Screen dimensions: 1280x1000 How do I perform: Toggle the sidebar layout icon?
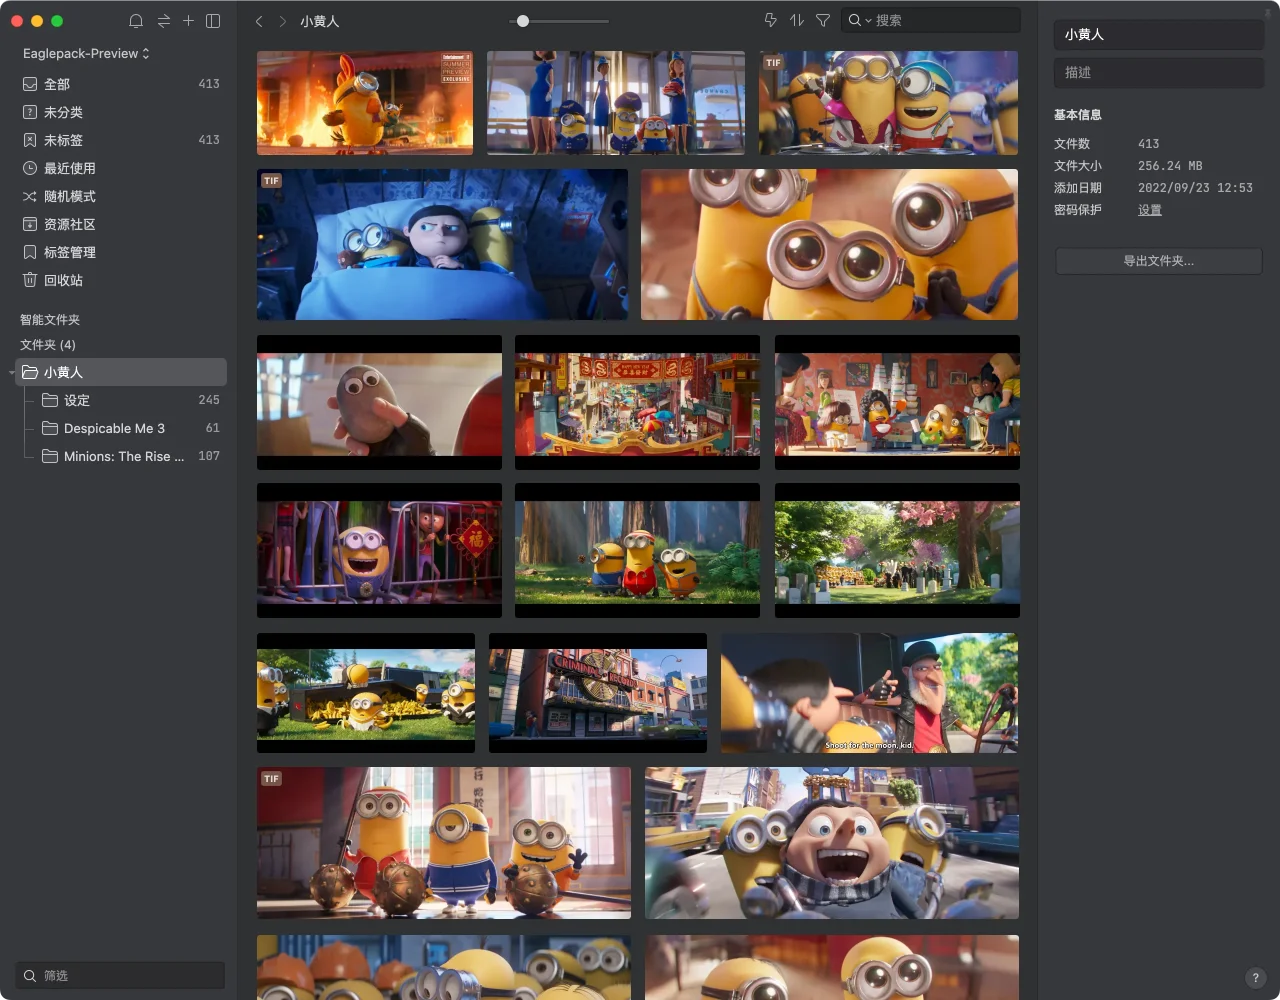213,21
